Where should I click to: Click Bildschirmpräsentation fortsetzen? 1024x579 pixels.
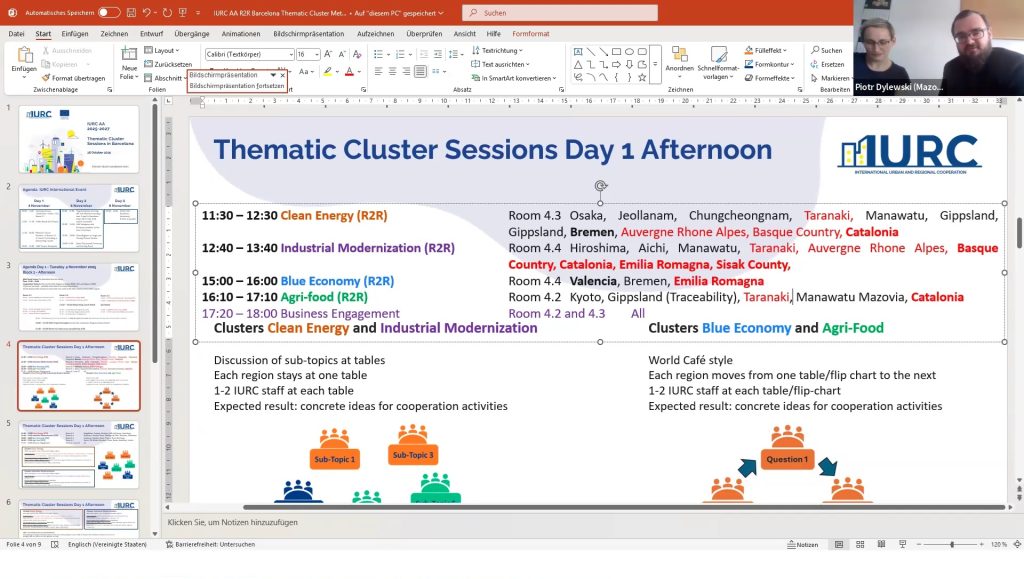click(236, 86)
